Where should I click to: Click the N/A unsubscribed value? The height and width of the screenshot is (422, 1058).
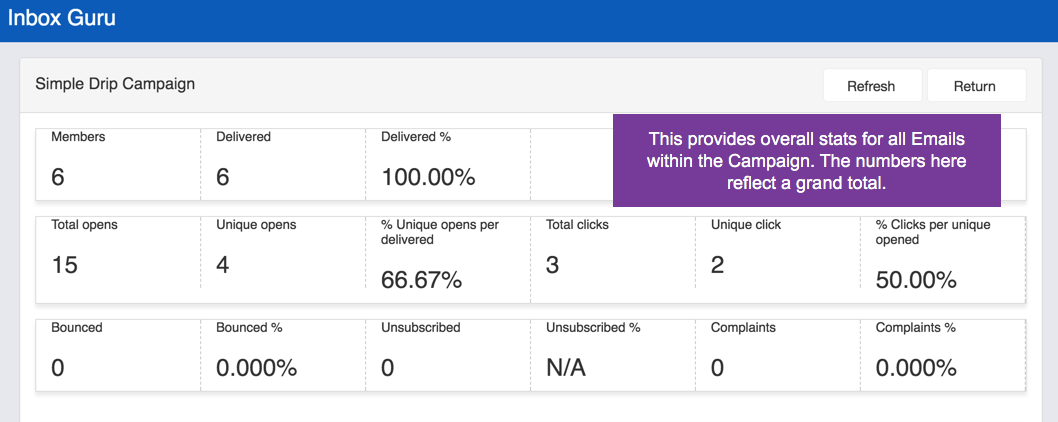[566, 368]
